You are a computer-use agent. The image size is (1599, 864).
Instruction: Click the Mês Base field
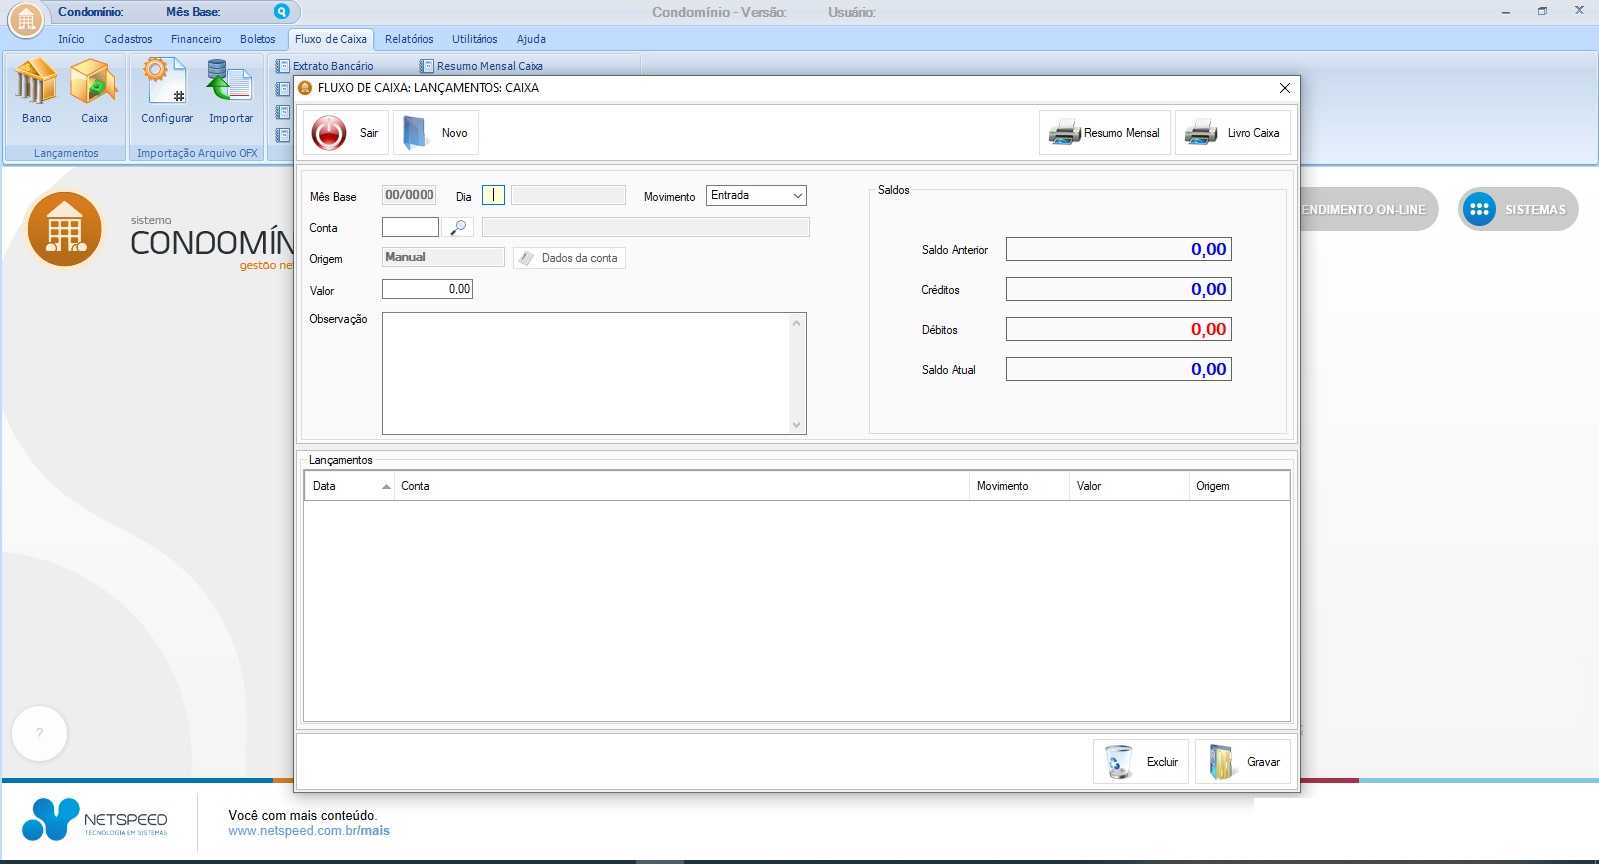tap(409, 195)
